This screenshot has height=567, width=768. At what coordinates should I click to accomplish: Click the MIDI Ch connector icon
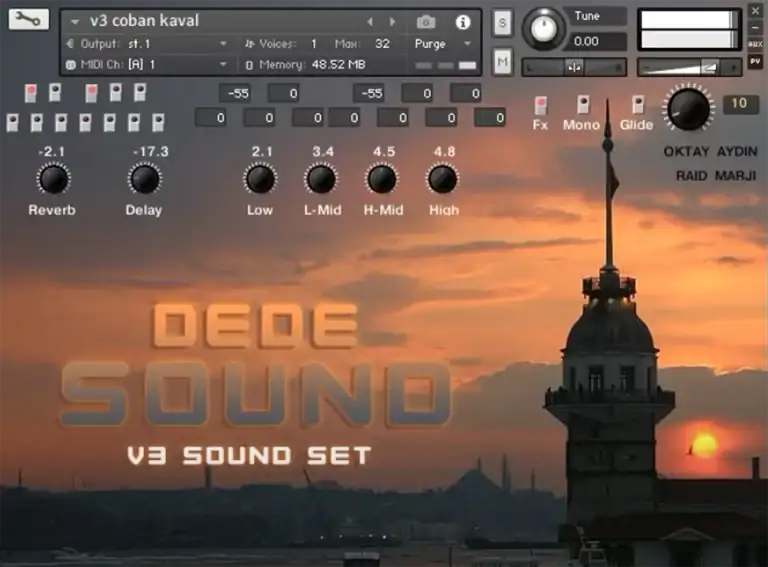coord(71,65)
